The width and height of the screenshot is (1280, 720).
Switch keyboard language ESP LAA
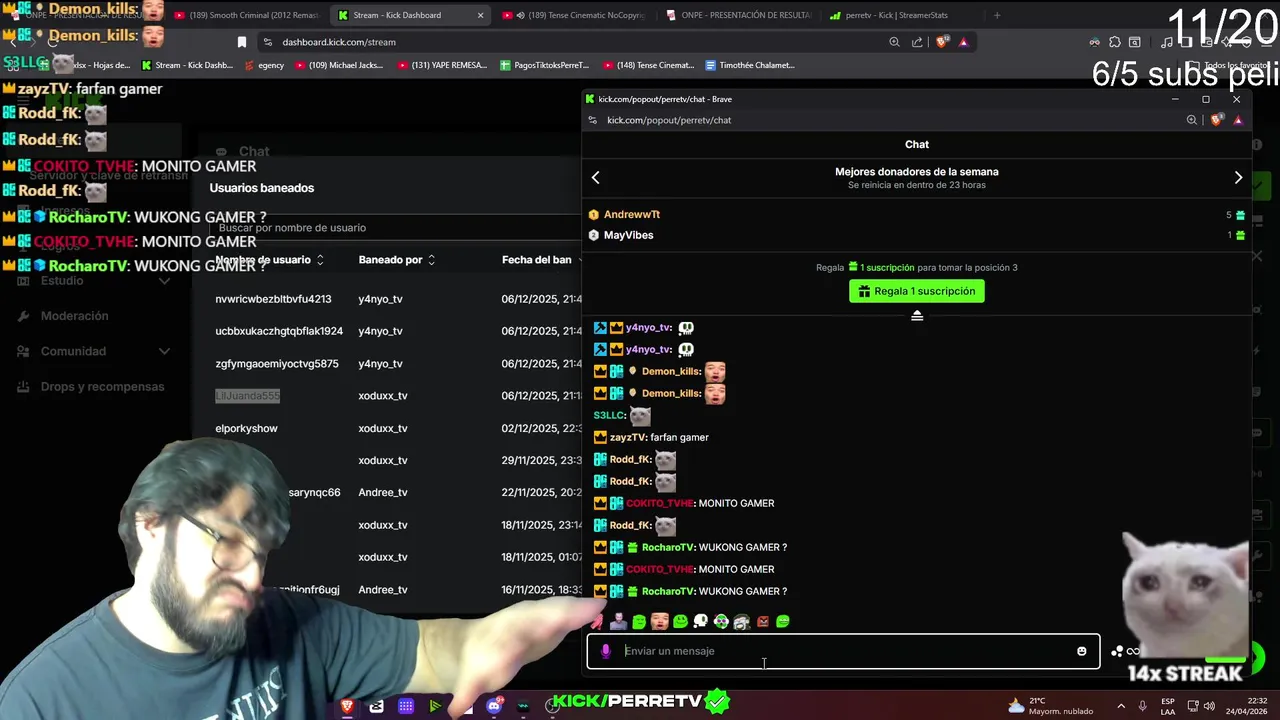click(x=1168, y=706)
